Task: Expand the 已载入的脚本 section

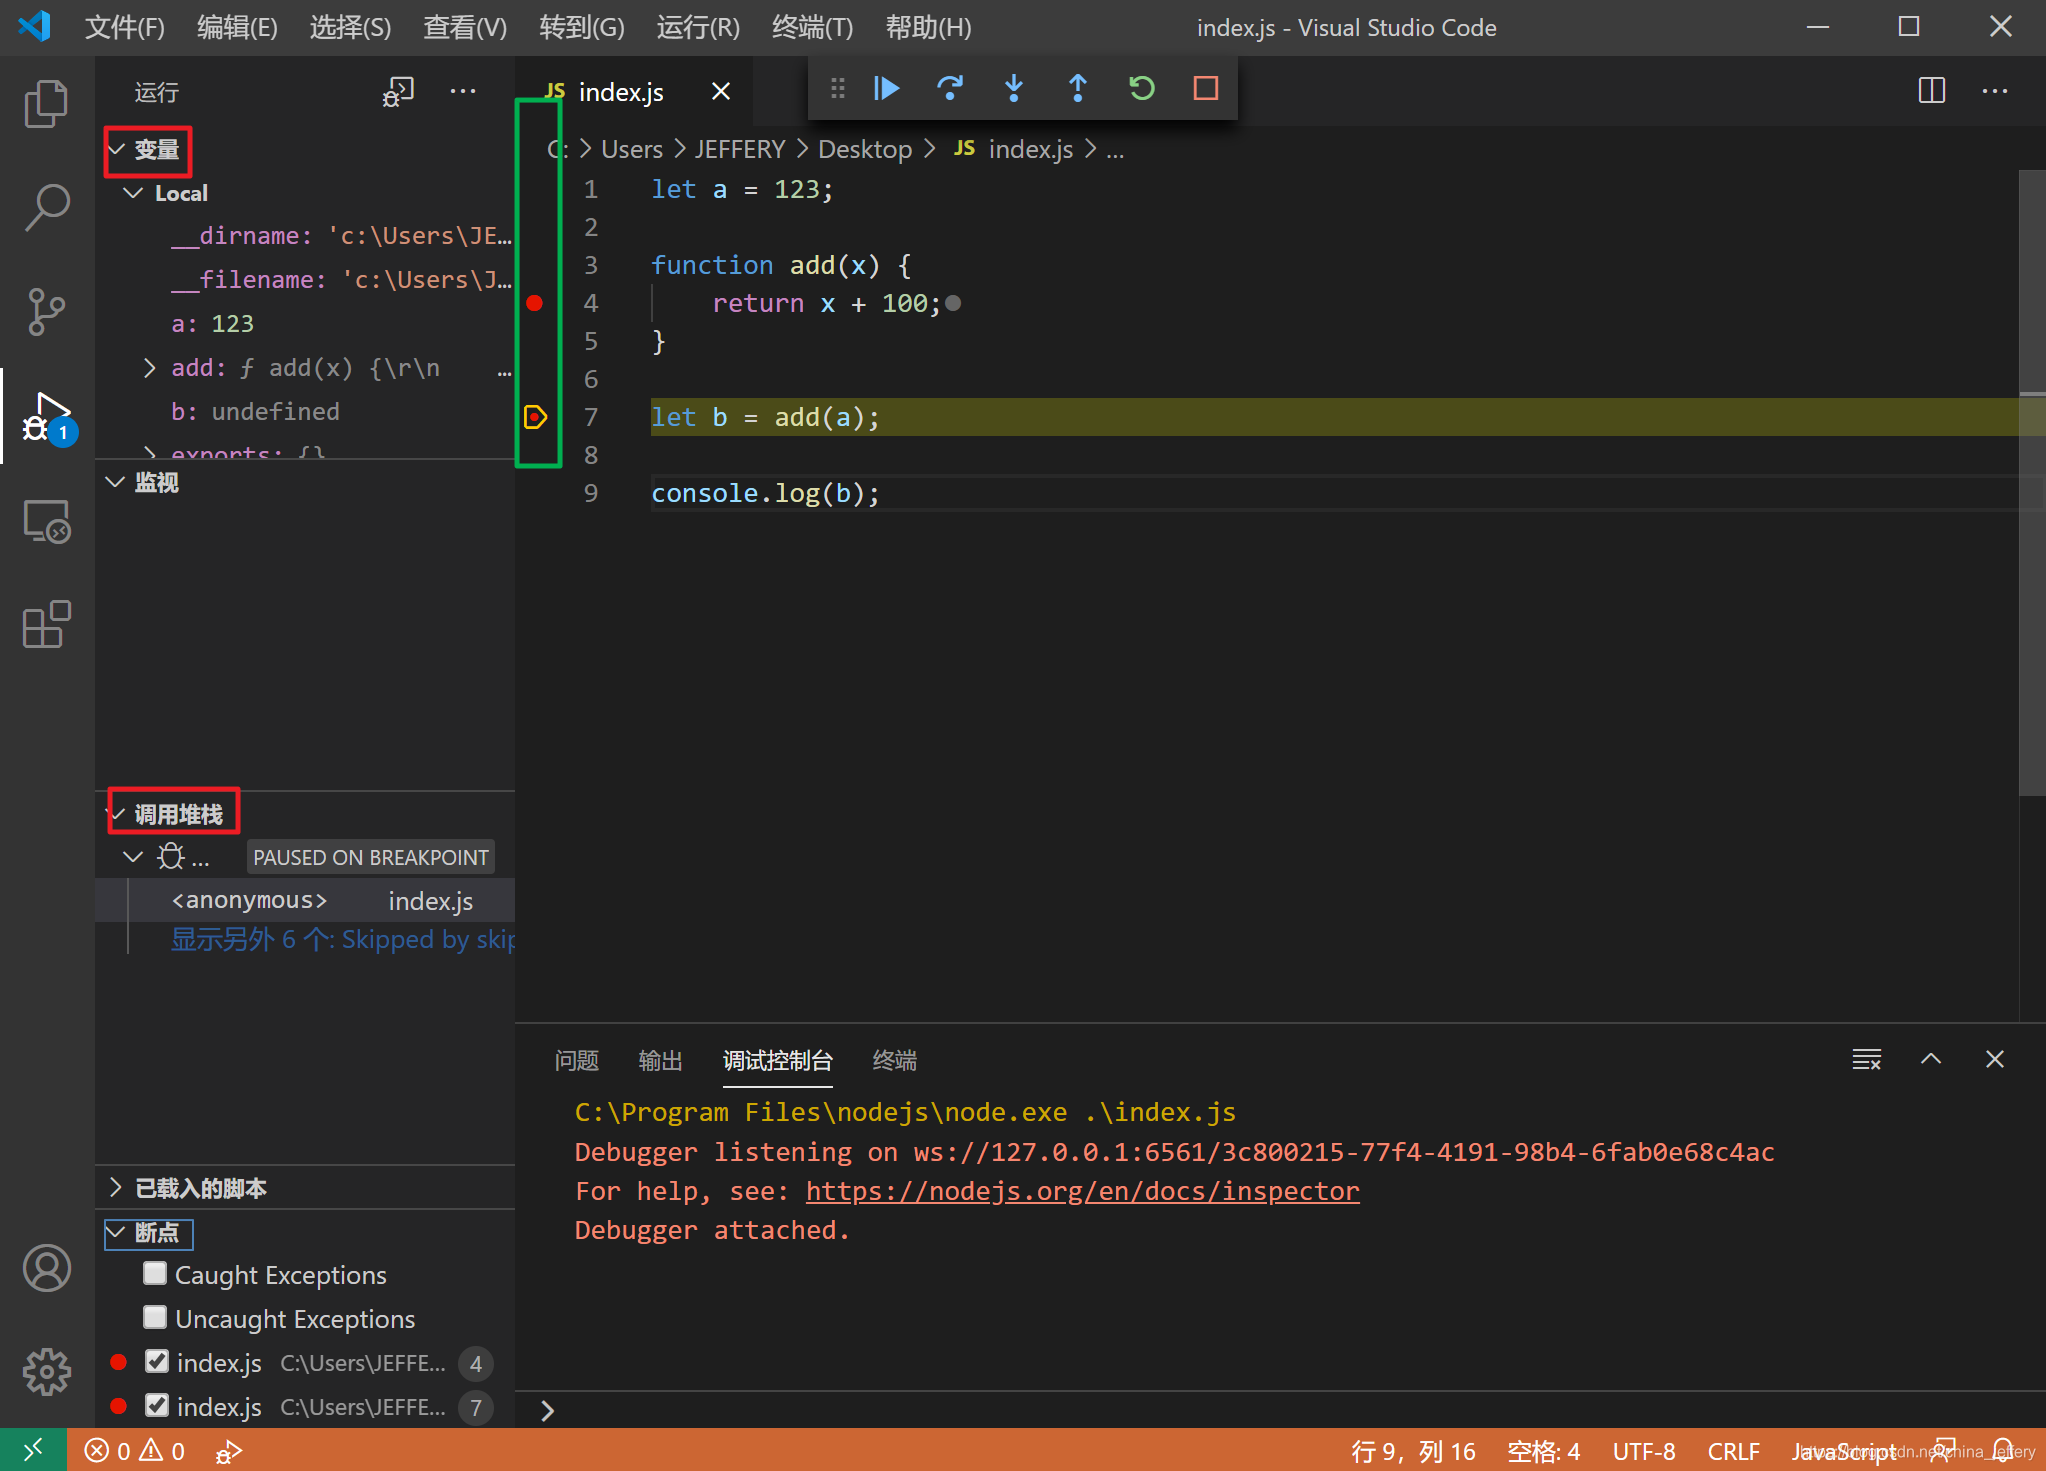Action: tap(200, 1188)
